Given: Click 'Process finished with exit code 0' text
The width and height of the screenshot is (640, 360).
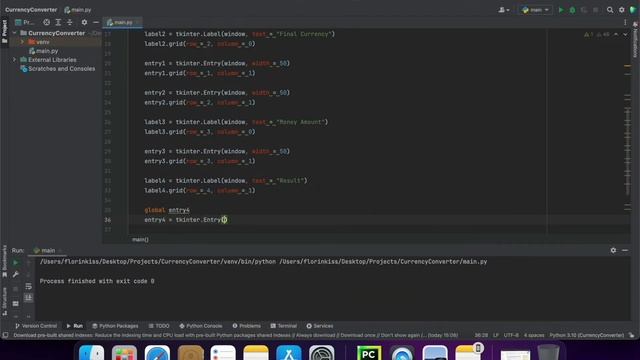Looking at the screenshot, I should [x=97, y=281].
